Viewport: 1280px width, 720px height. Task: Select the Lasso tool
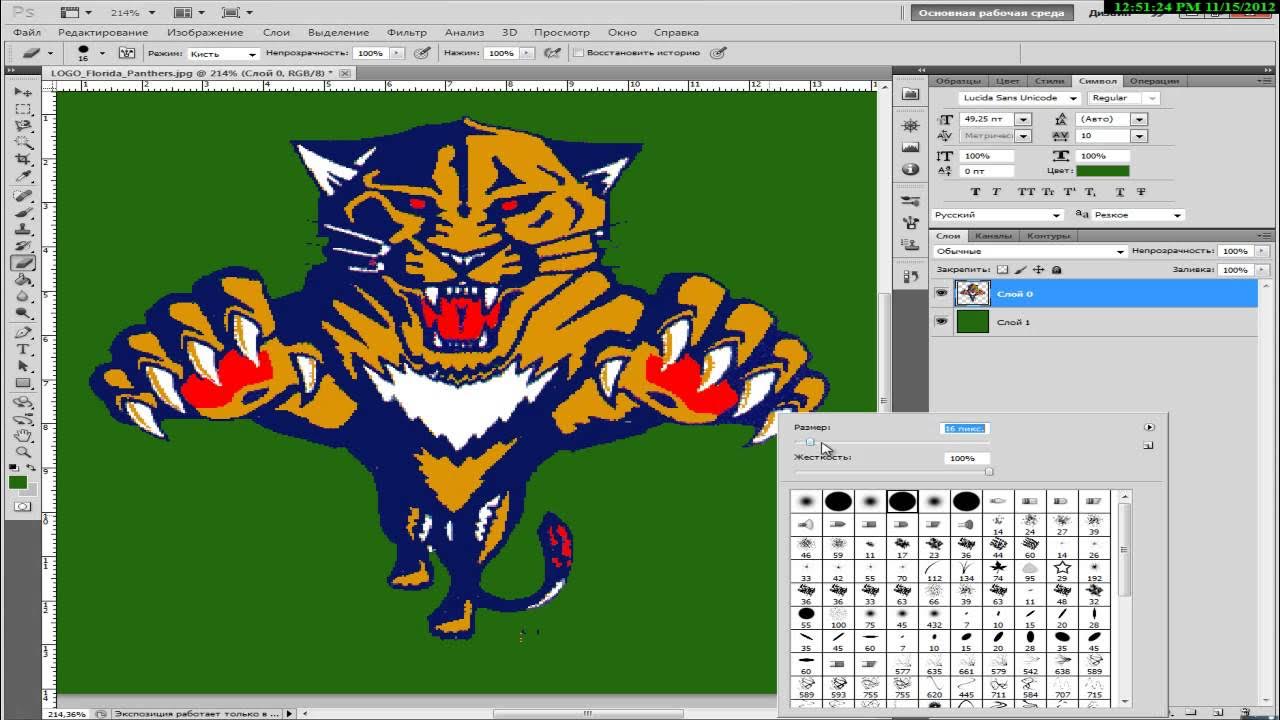tap(23, 126)
